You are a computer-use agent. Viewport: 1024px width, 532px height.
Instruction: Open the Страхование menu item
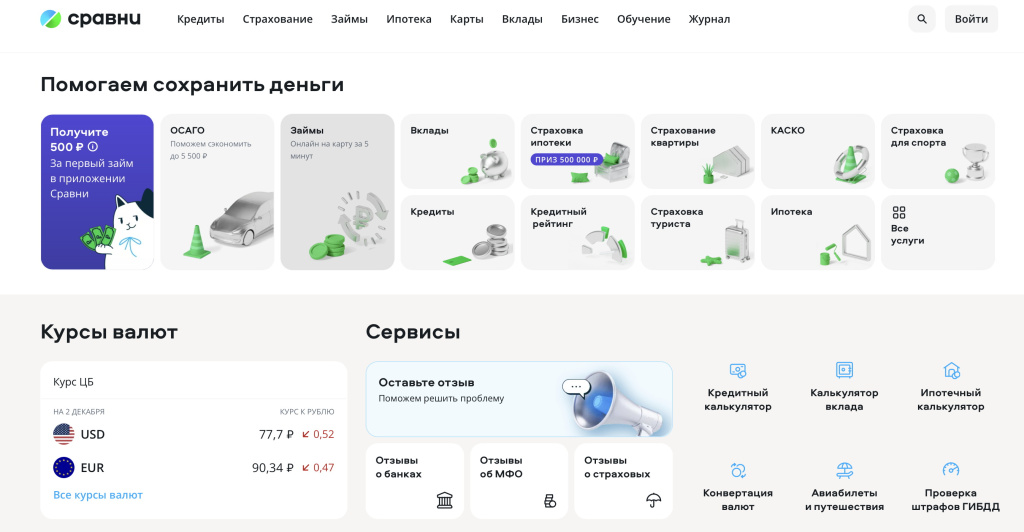[278, 19]
